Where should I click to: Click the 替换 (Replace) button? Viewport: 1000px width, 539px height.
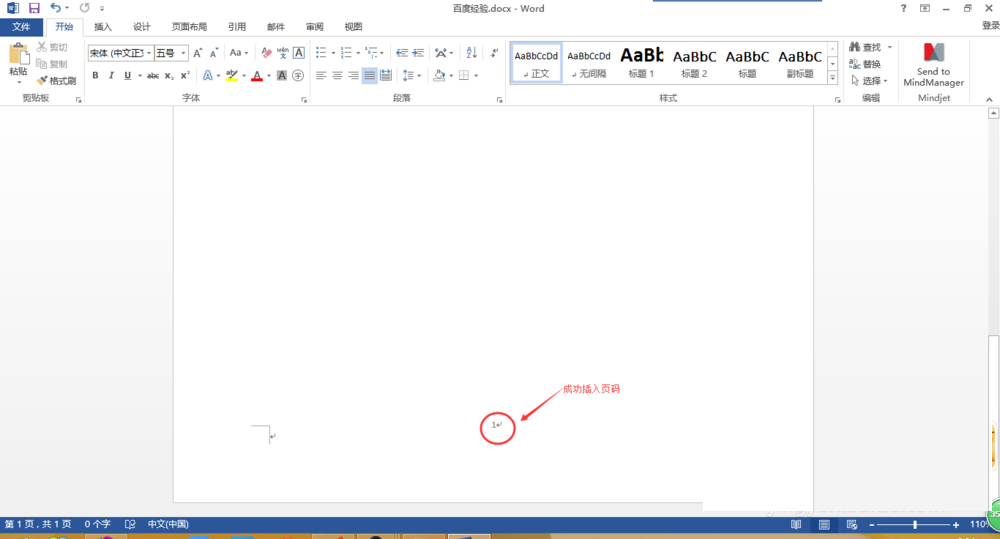865,64
